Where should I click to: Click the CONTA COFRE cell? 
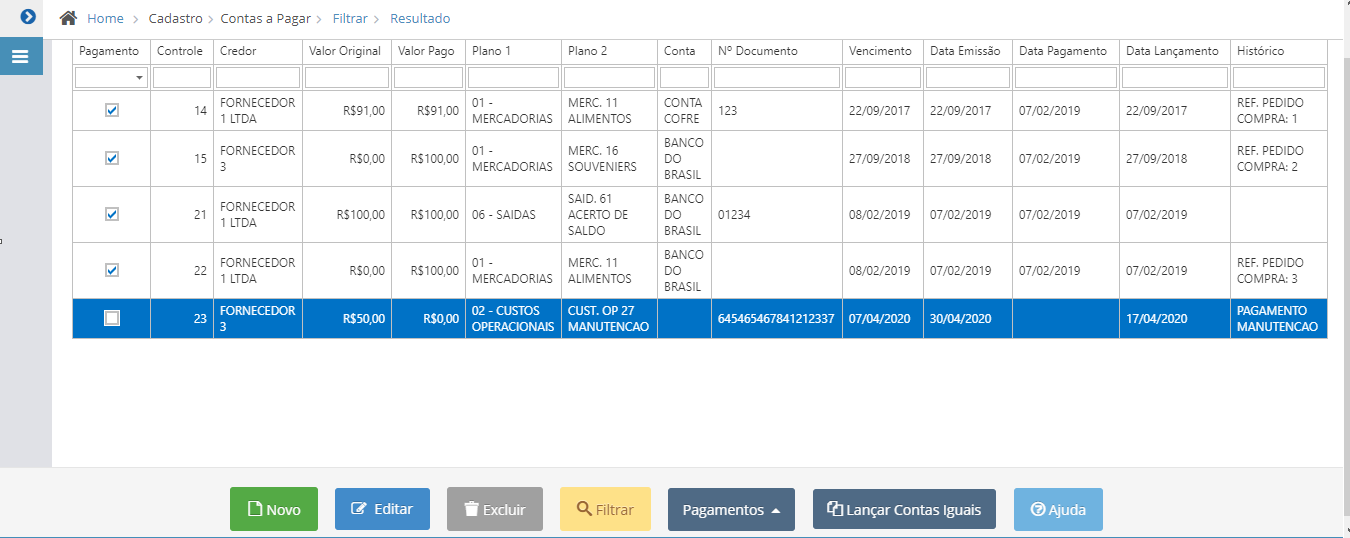tap(684, 111)
